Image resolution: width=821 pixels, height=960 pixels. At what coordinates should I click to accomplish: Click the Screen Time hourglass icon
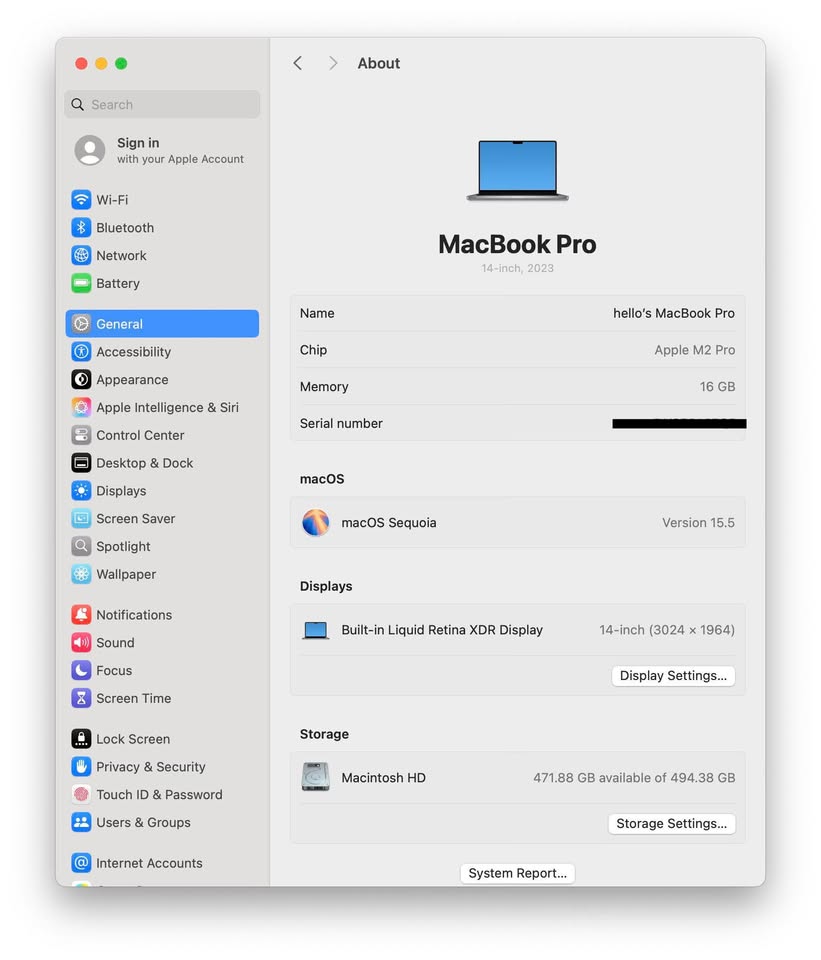81,698
